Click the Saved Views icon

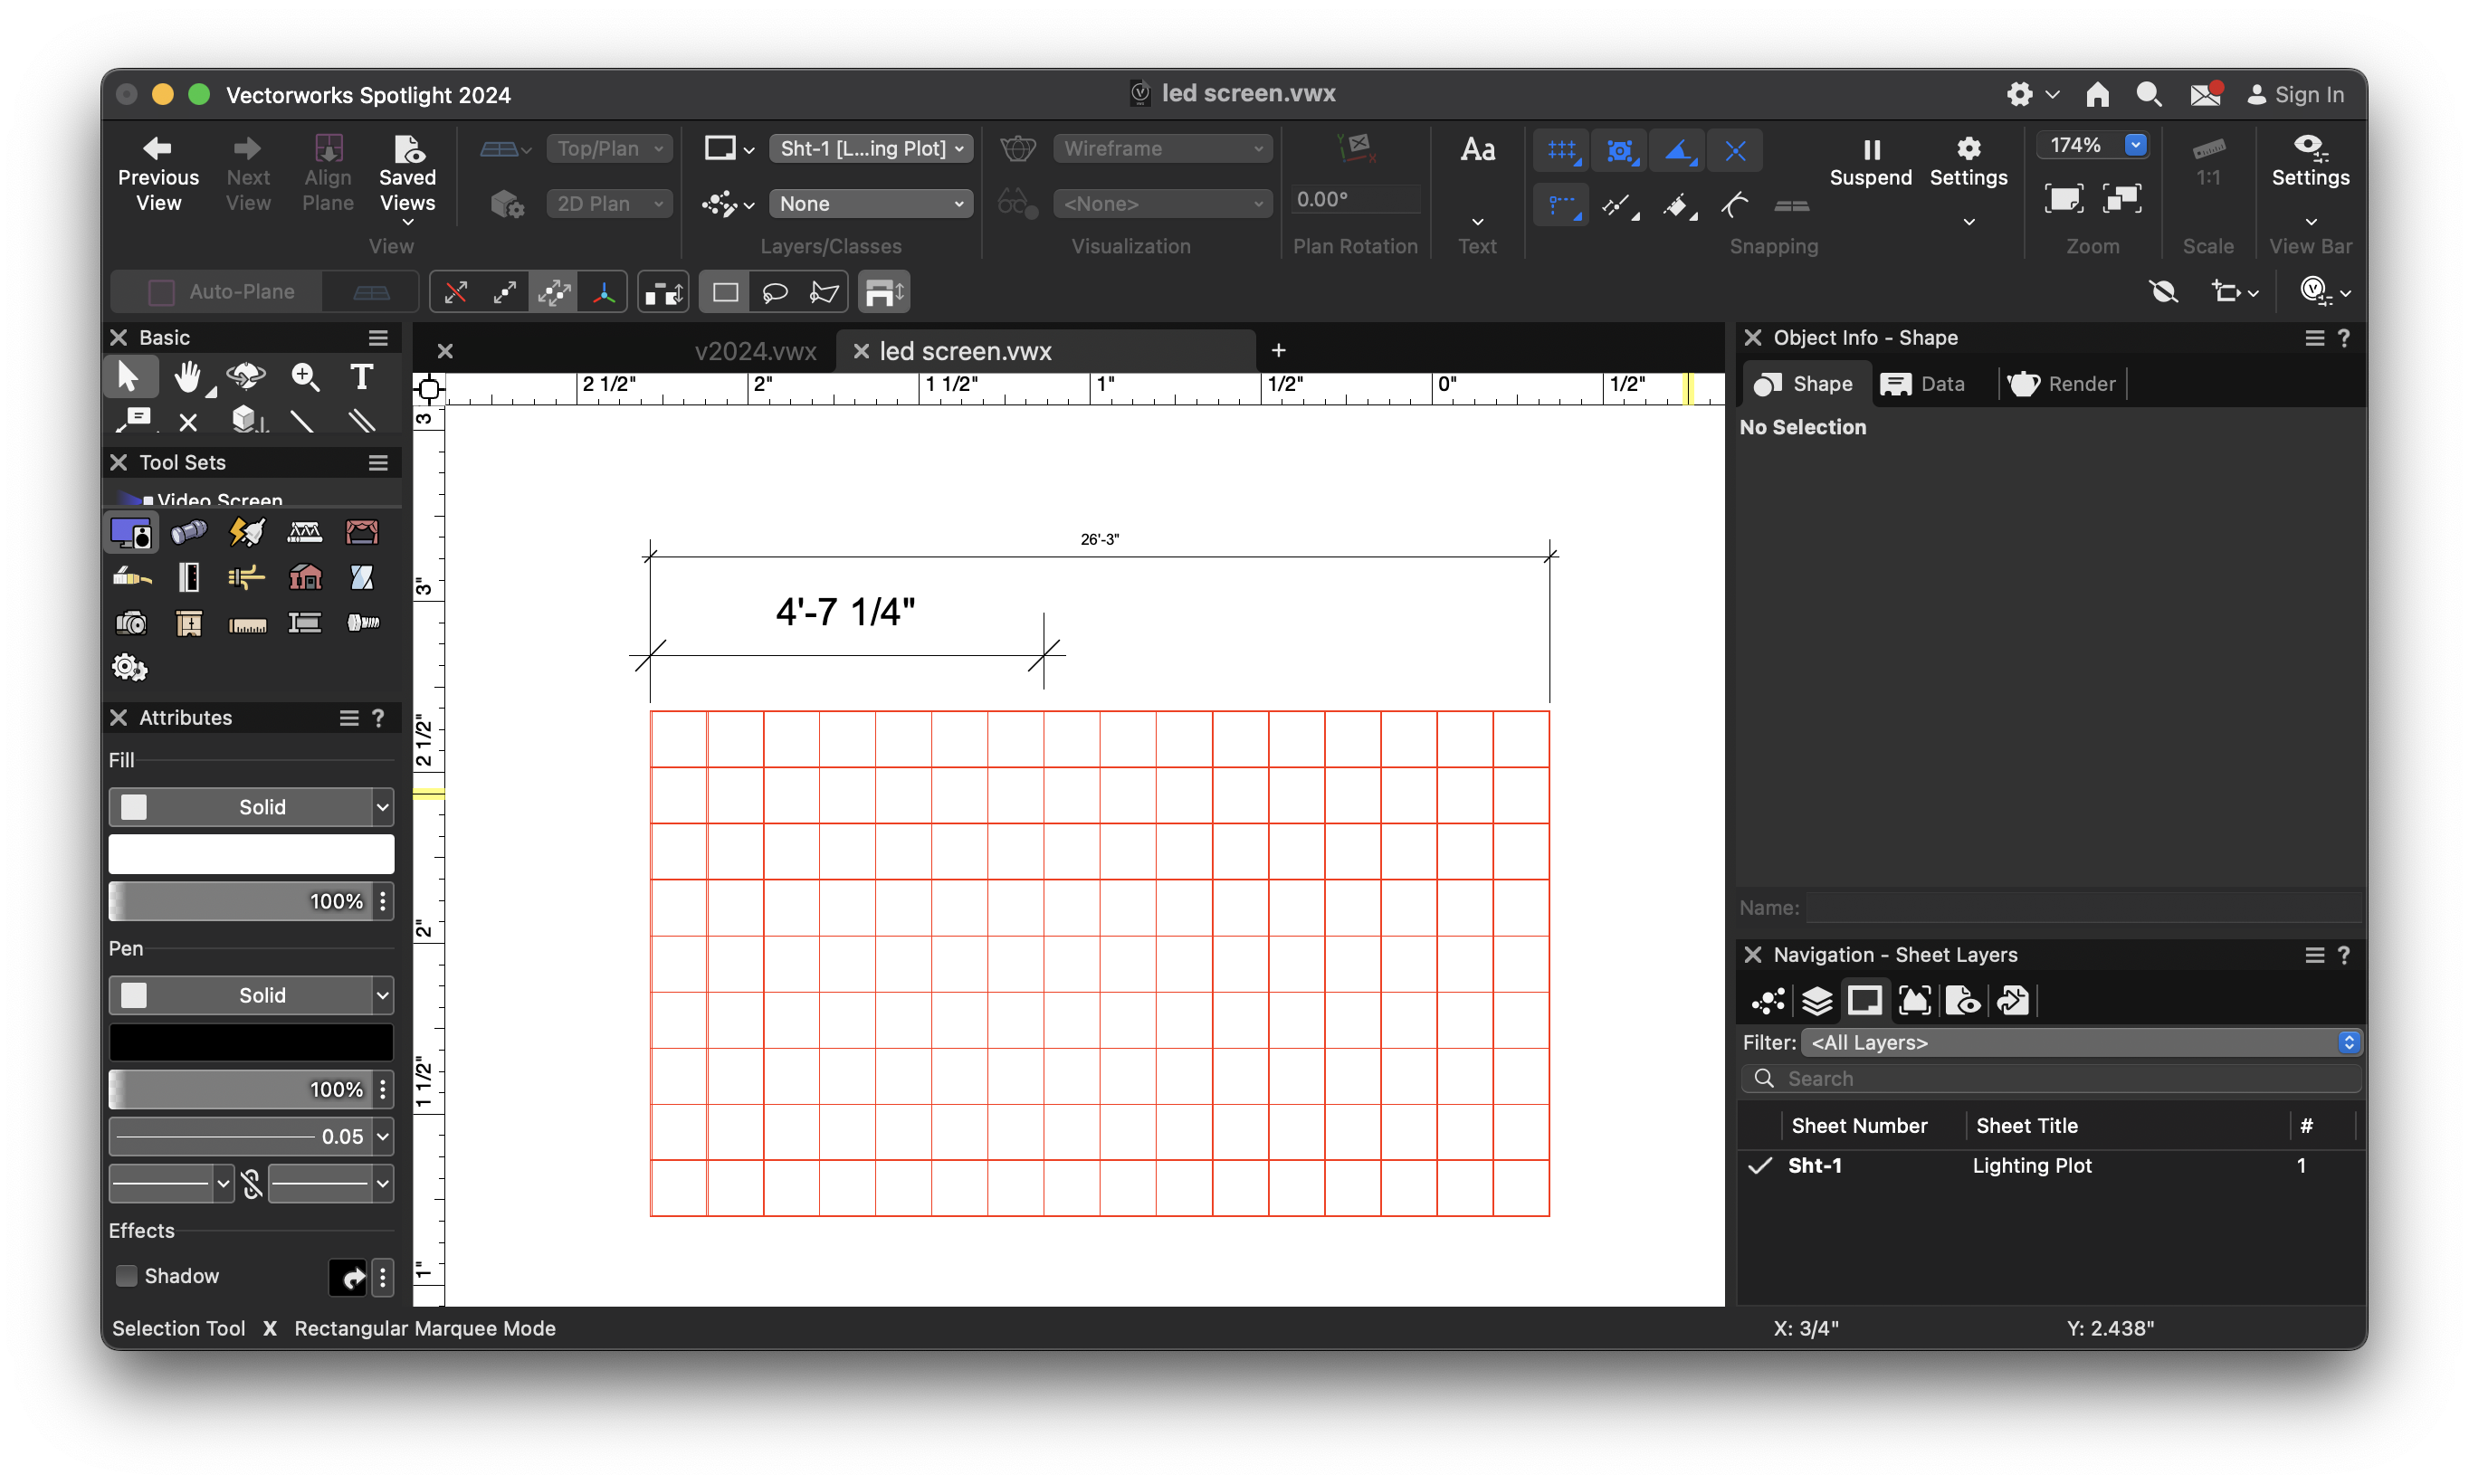(x=407, y=150)
